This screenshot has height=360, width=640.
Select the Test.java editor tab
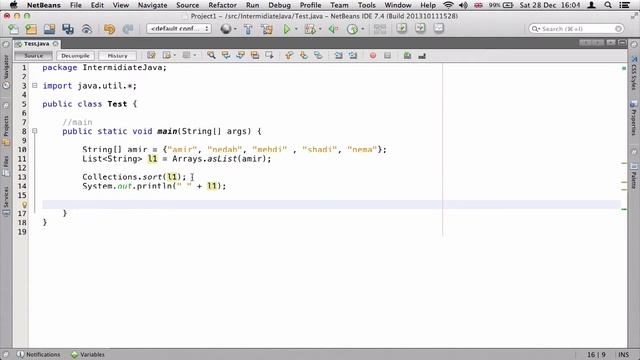(x=36, y=44)
